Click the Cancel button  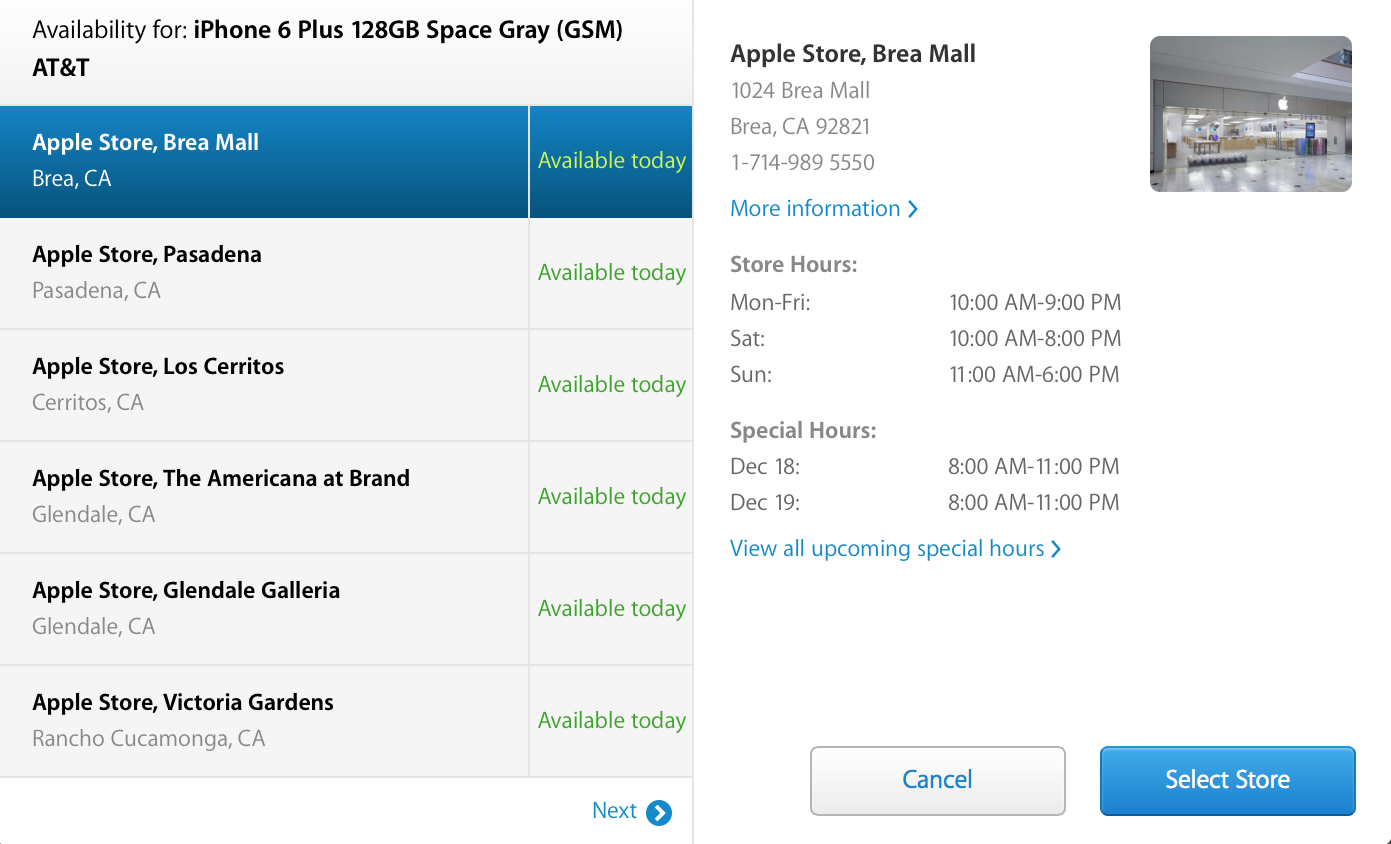click(x=938, y=780)
